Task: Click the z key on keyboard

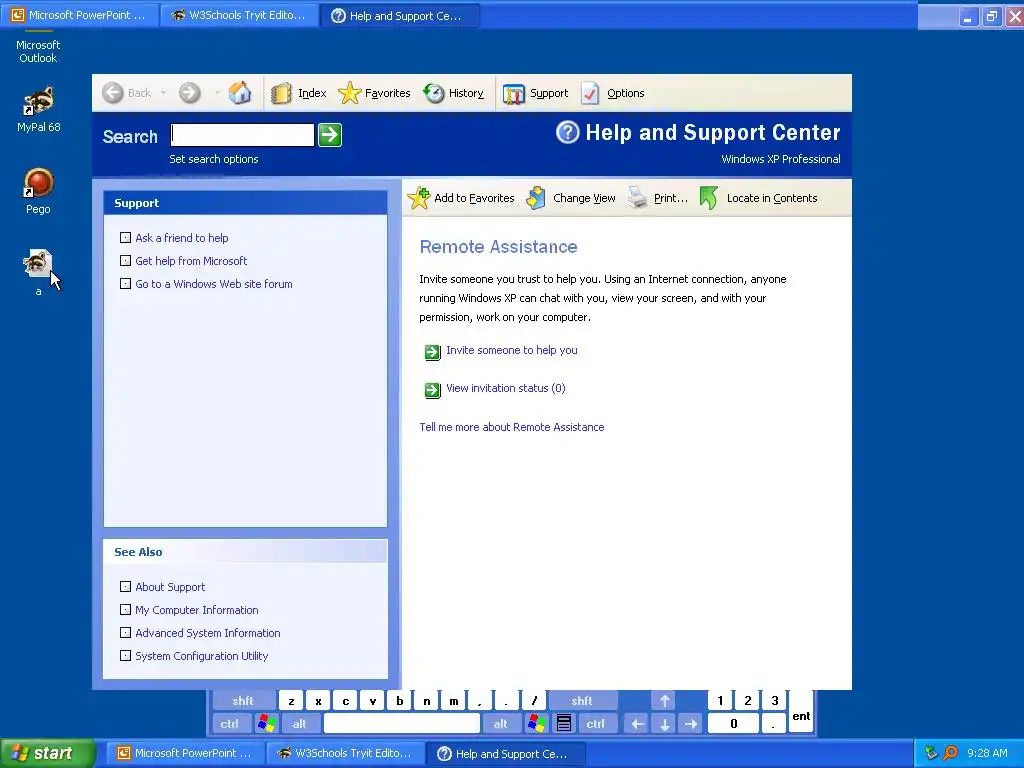Action: [x=291, y=701]
